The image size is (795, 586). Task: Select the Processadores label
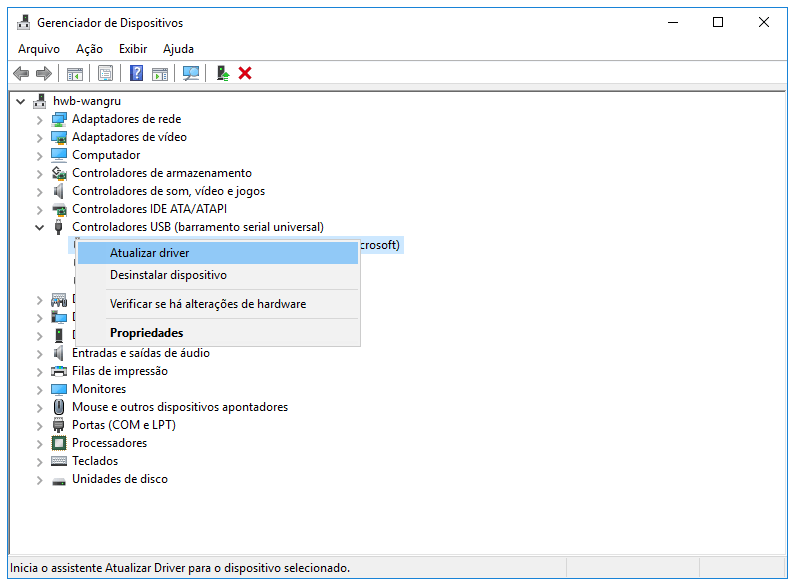pos(110,443)
